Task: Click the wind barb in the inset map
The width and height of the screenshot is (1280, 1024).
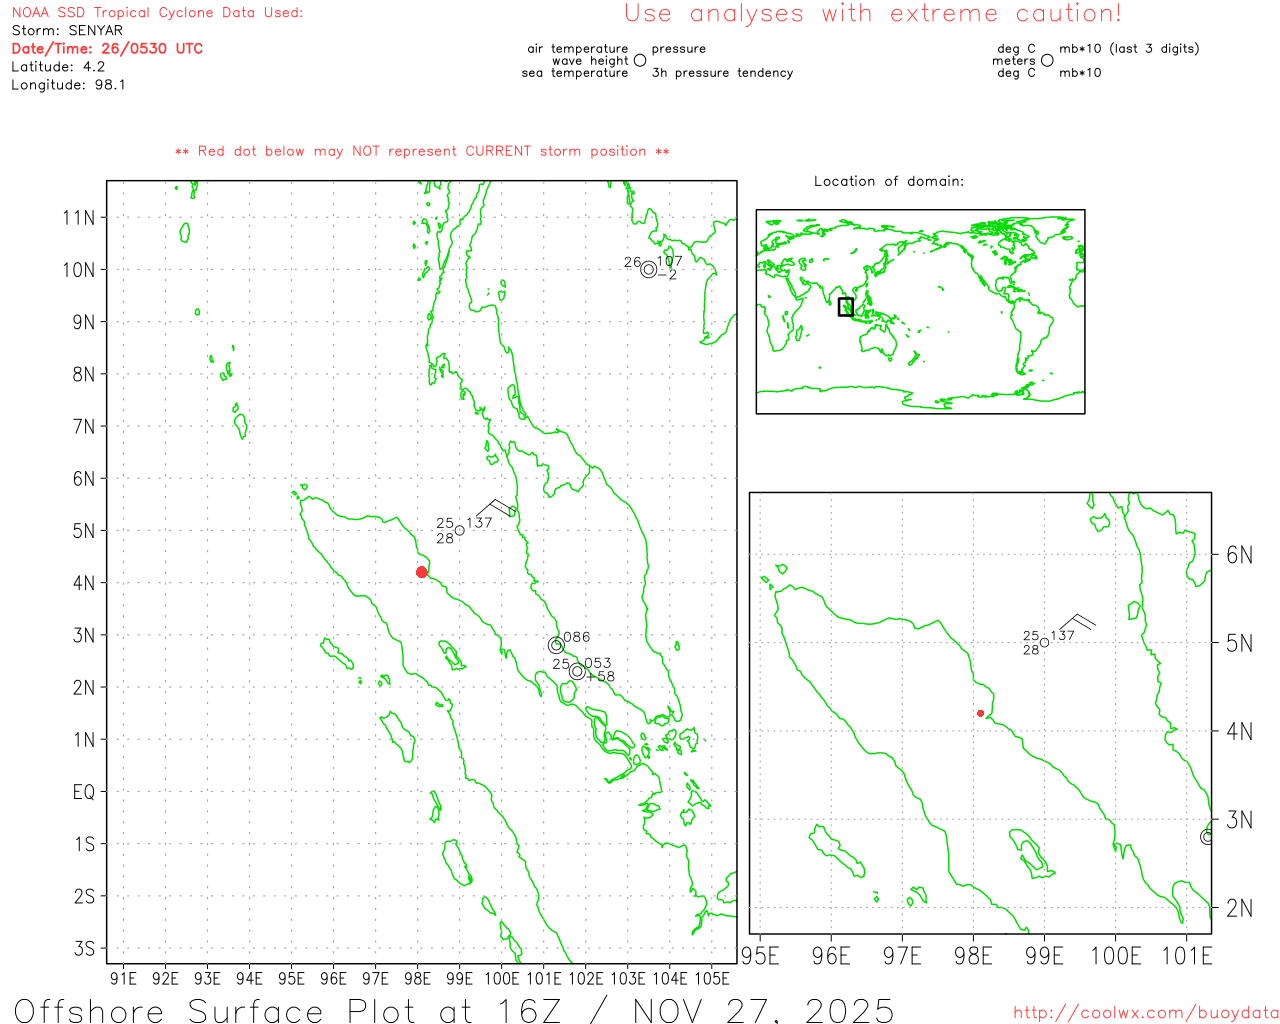Action: click(1078, 623)
